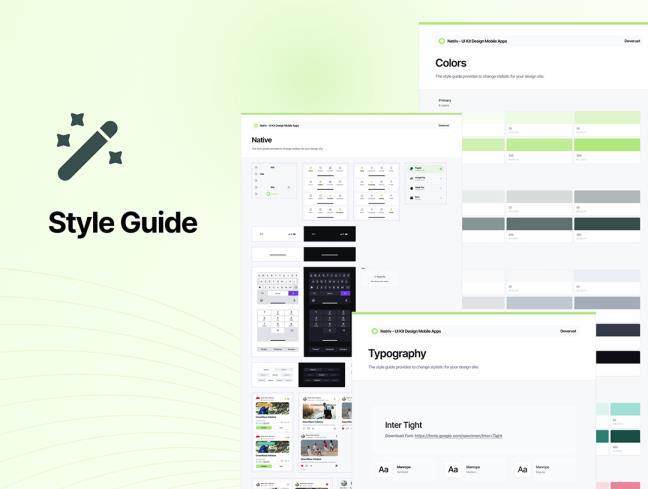The width and height of the screenshot is (648, 489).
Task: Click Devarust label on the Colors header
Action: click(x=632, y=41)
